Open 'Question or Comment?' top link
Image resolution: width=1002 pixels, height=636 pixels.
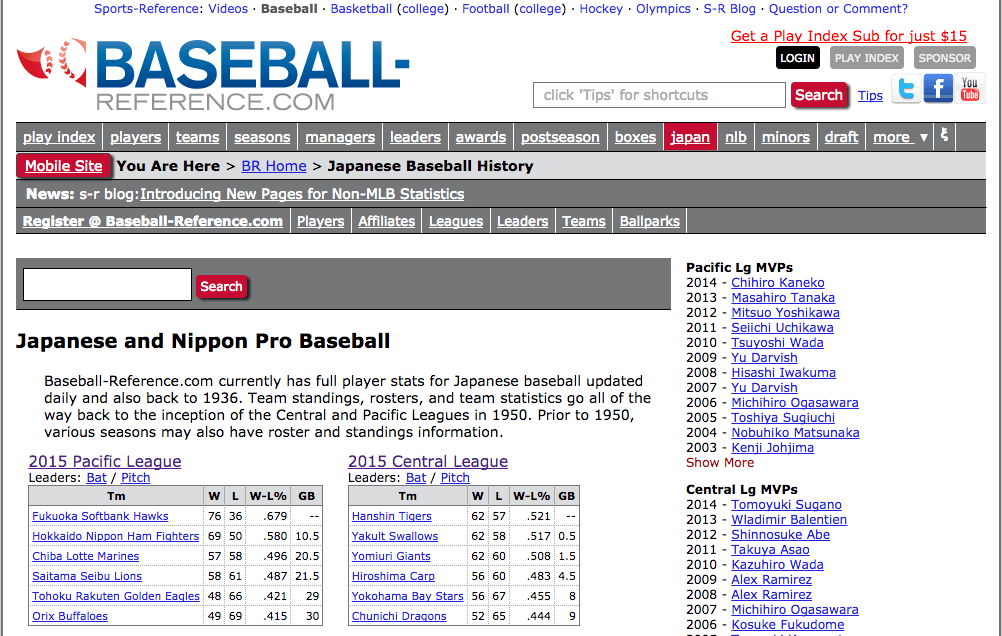[x=838, y=9]
